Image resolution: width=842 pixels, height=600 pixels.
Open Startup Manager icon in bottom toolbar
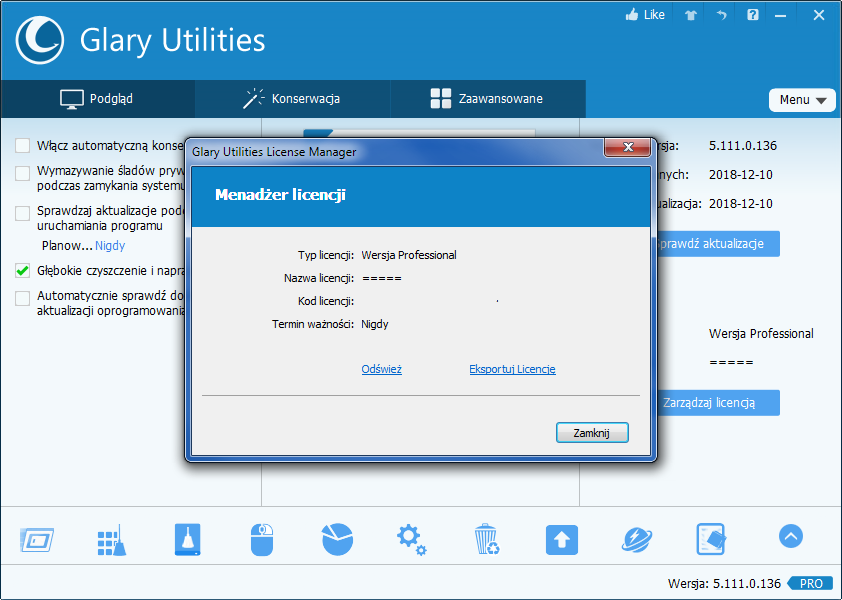(37, 539)
